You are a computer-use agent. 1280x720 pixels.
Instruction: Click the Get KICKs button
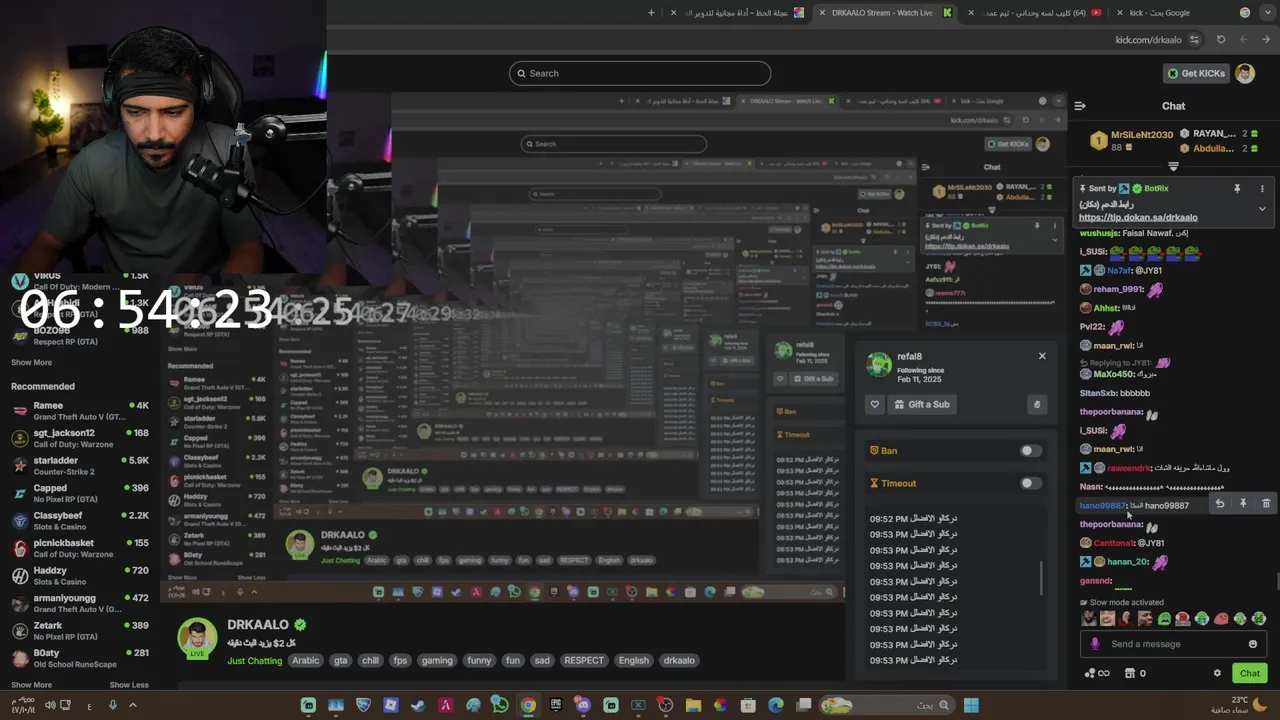(1195, 73)
